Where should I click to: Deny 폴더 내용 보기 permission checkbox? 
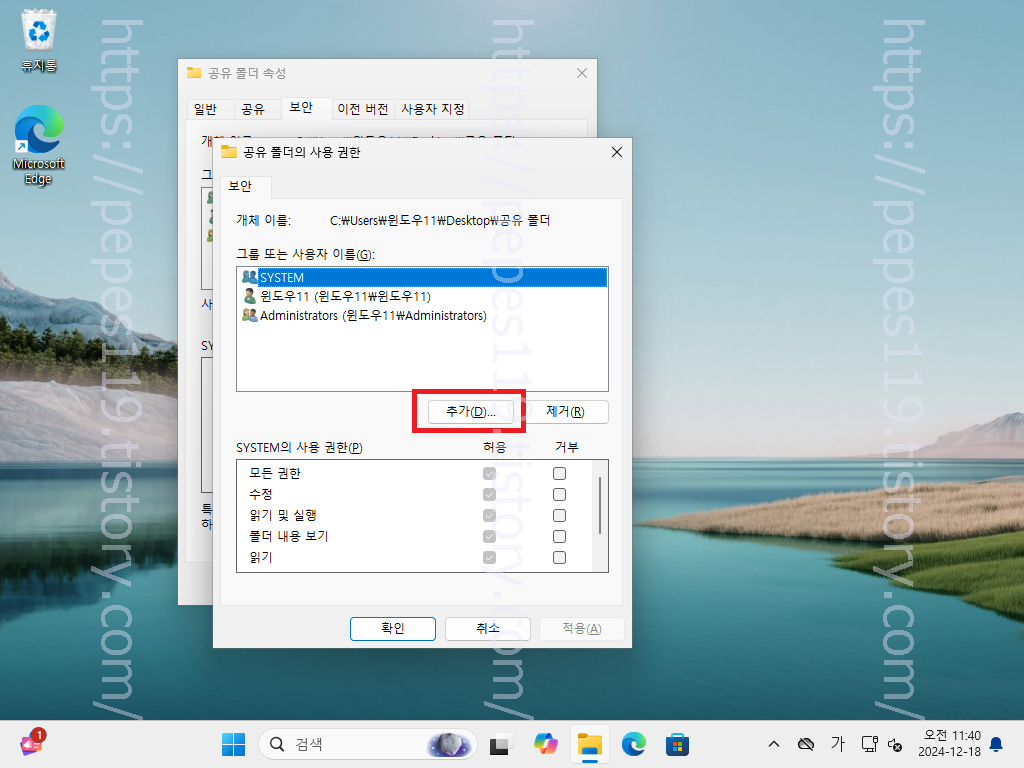pos(559,536)
